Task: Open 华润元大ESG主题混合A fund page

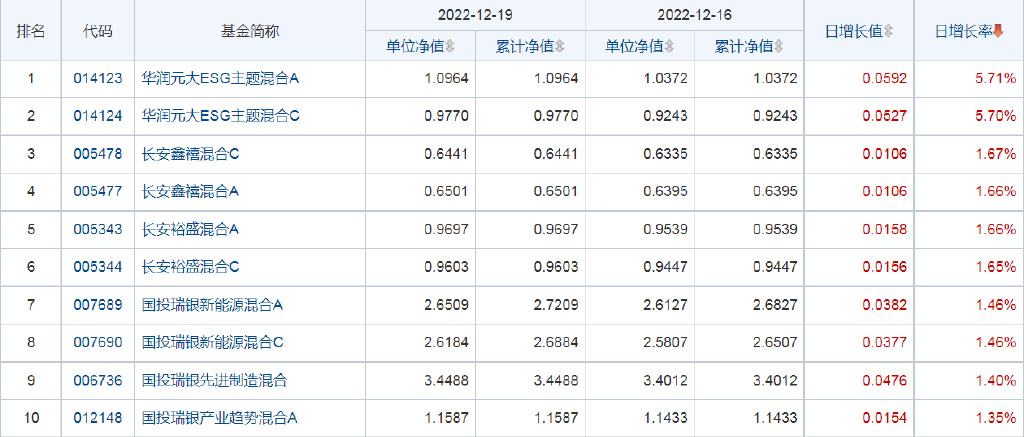Action: [x=220, y=79]
